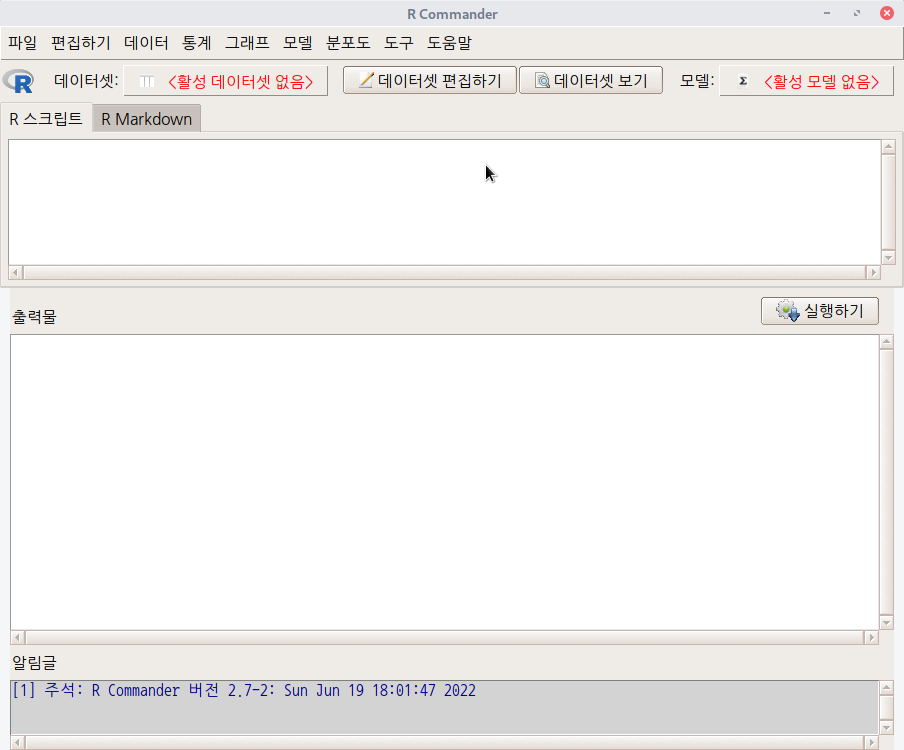Open the 데이터 menu
This screenshot has height=750, width=904.
(146, 43)
